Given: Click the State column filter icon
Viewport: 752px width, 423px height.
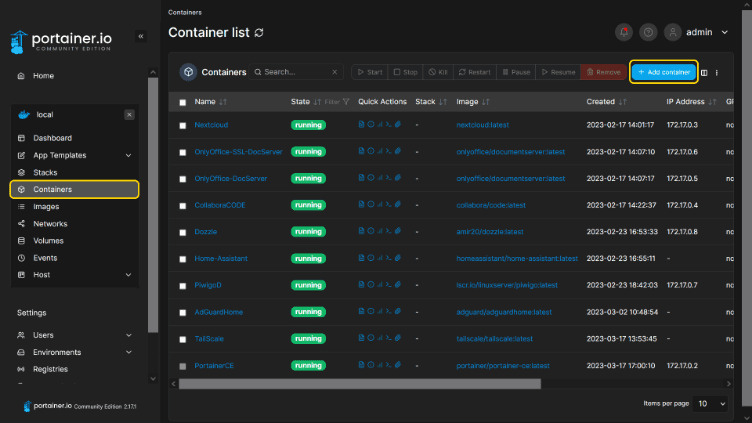Looking at the screenshot, I should click(x=346, y=102).
